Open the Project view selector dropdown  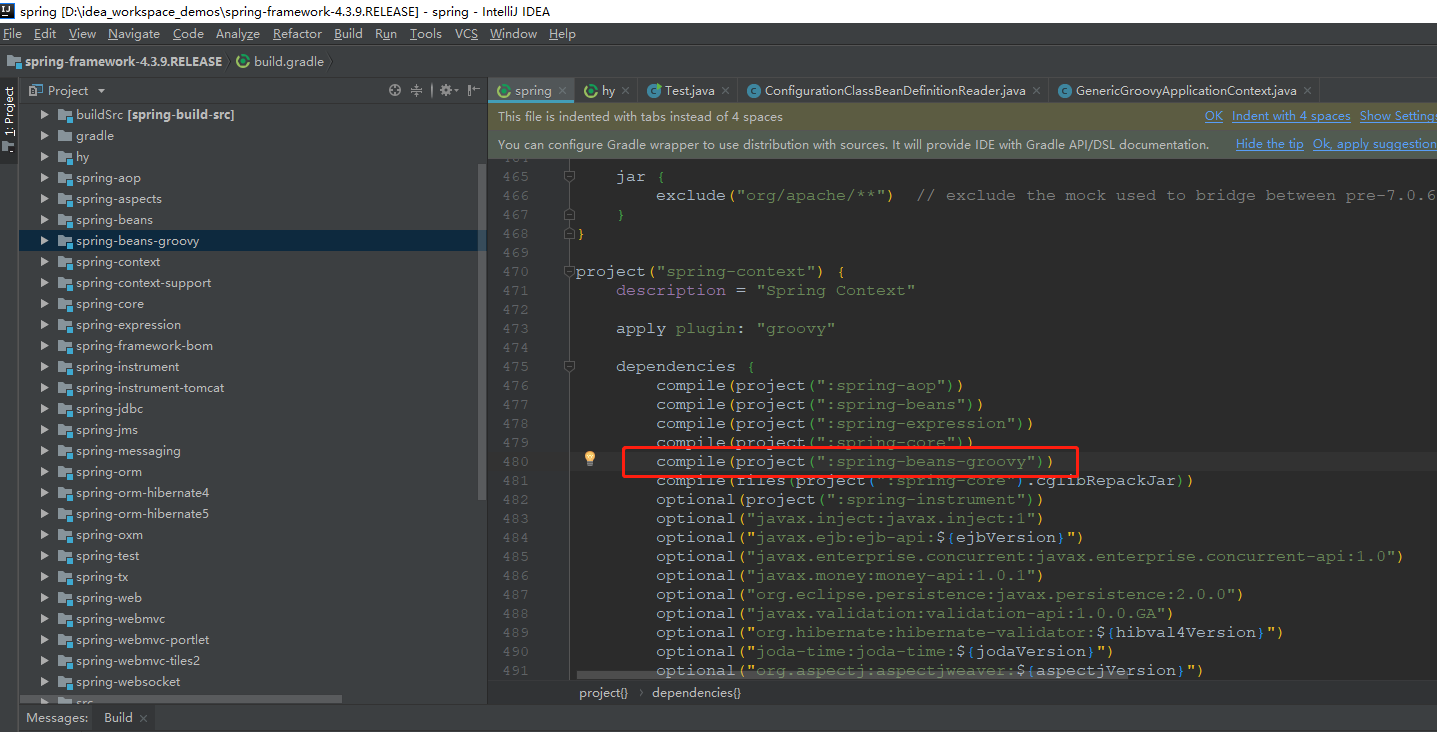66,90
